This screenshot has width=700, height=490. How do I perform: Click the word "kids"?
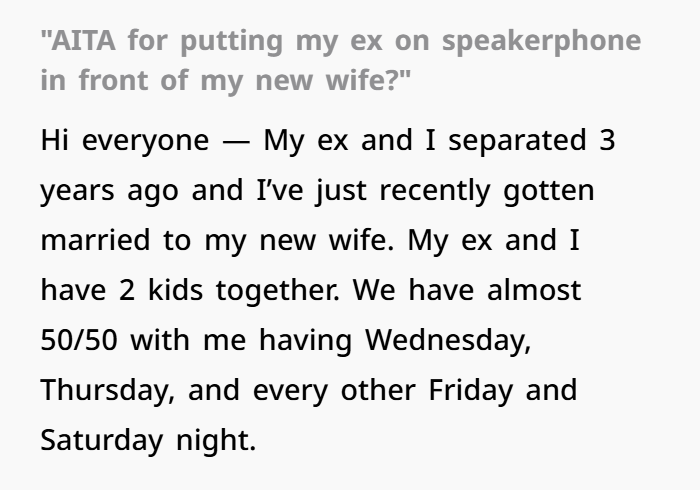point(175,290)
